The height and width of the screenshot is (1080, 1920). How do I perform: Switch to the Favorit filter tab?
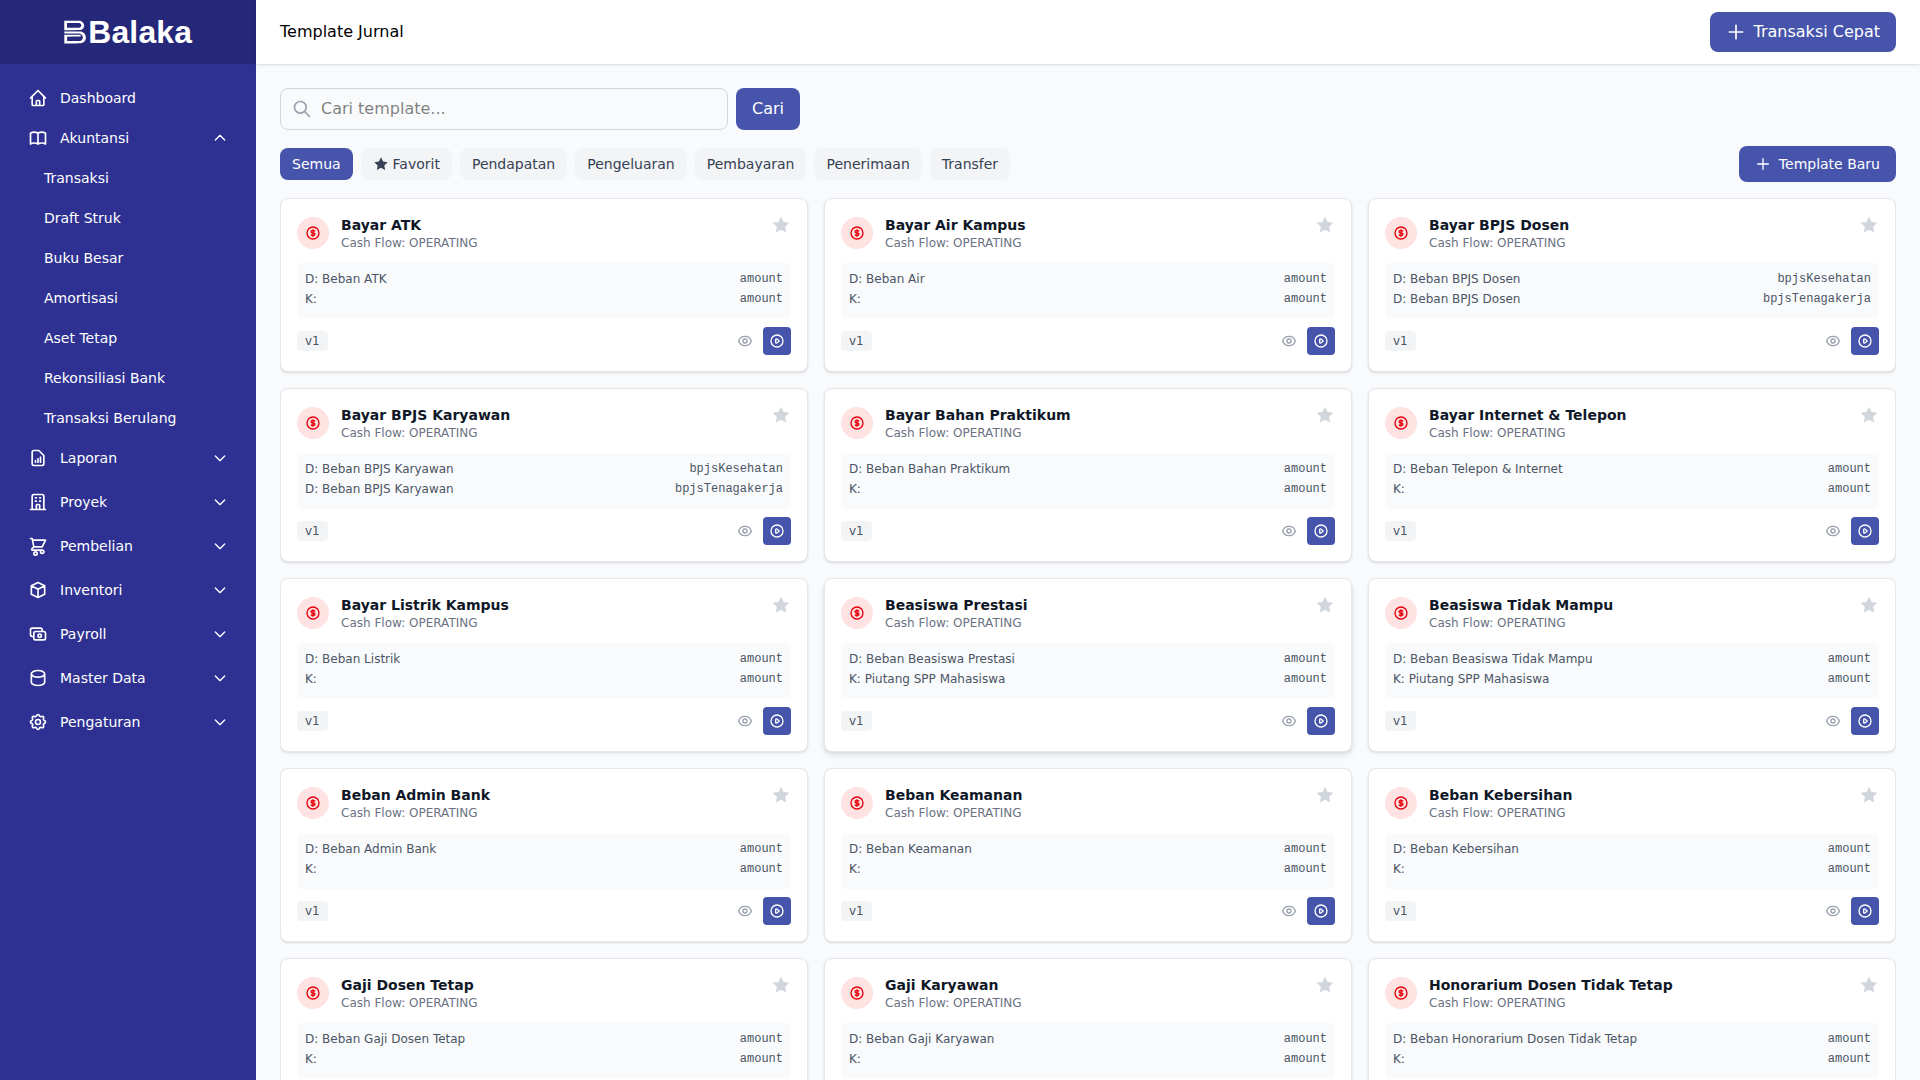point(407,164)
